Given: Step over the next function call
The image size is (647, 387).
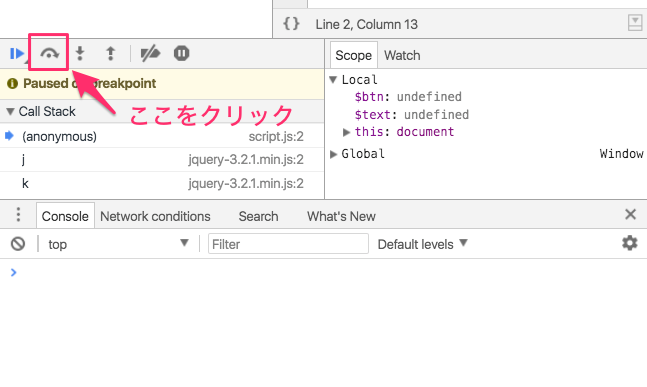Looking at the screenshot, I should 49,54.
